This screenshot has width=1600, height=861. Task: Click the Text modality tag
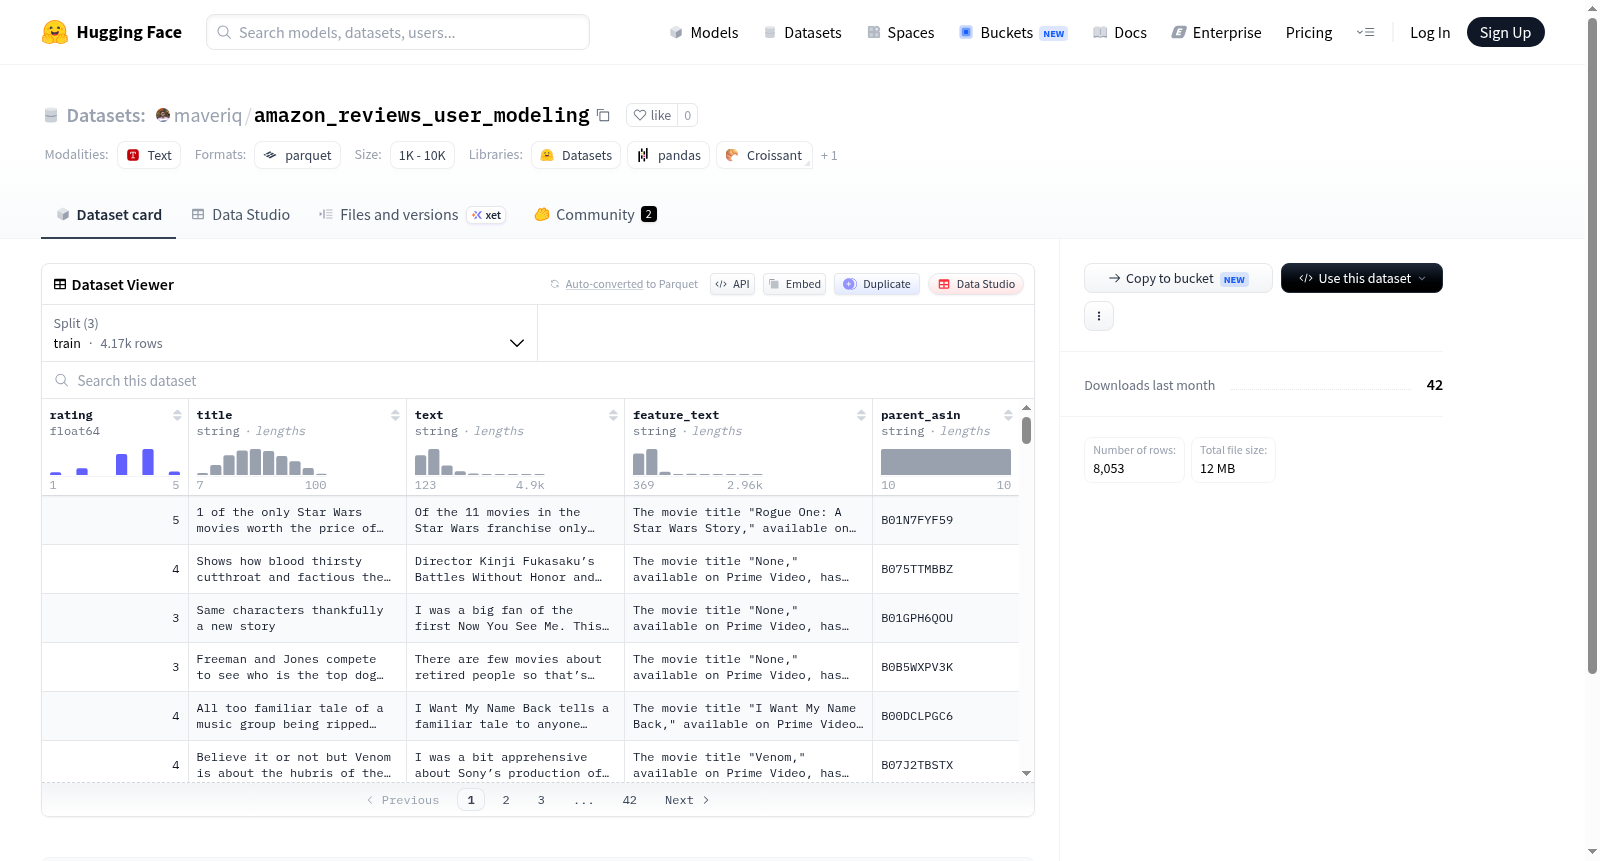tap(149, 155)
